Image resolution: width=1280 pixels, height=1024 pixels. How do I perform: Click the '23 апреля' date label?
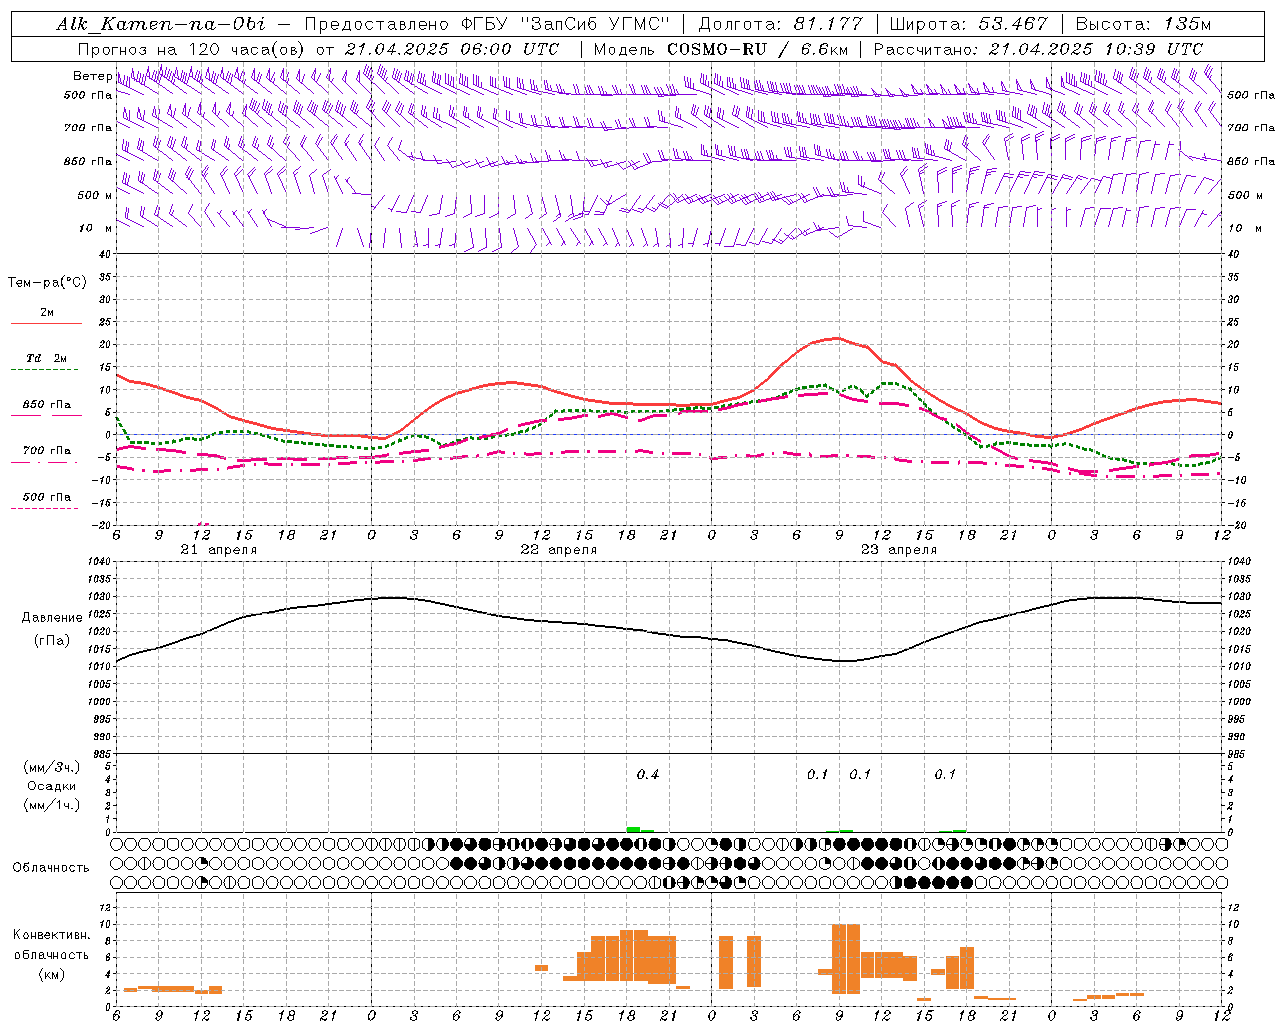tap(898, 550)
